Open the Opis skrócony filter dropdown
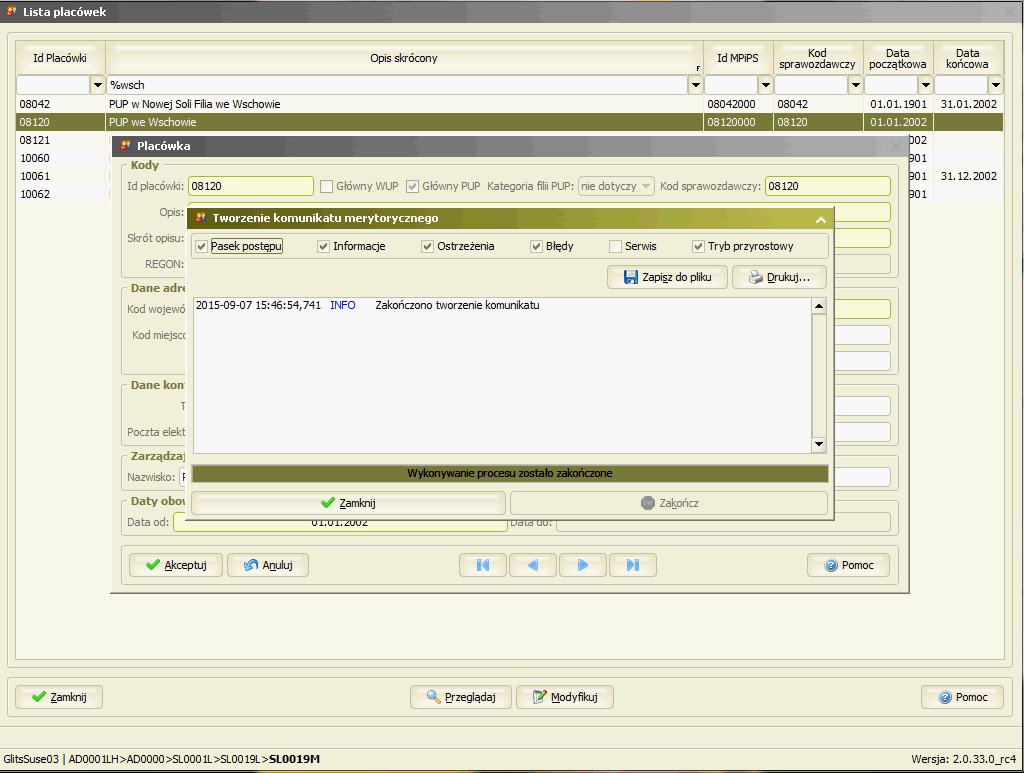Image resolution: width=1024 pixels, height=773 pixels. pos(696,85)
